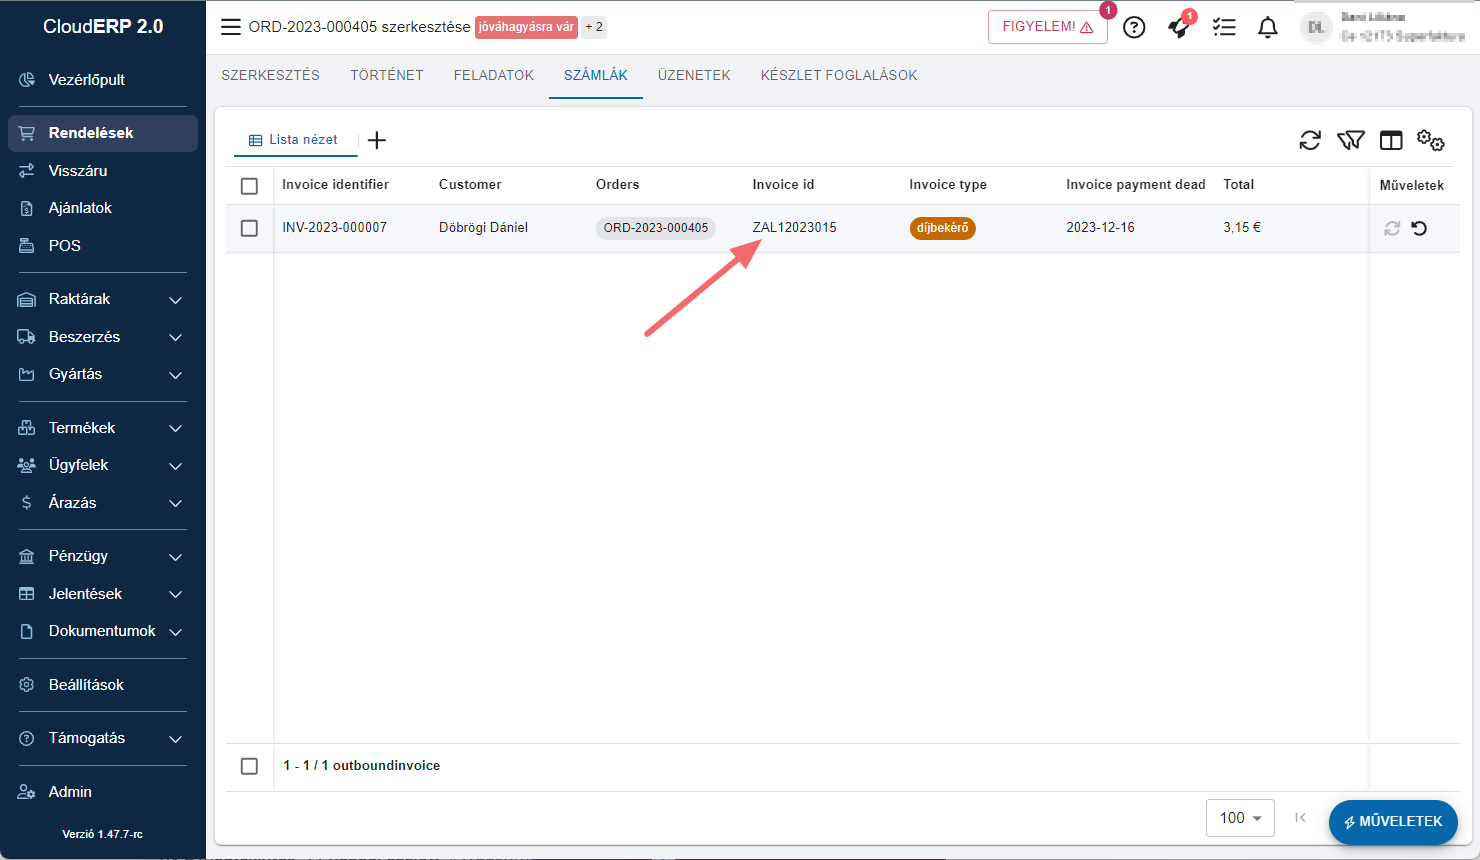Click the Vezérlőpult dashboard icon
Image resolution: width=1480 pixels, height=860 pixels.
click(x=27, y=80)
